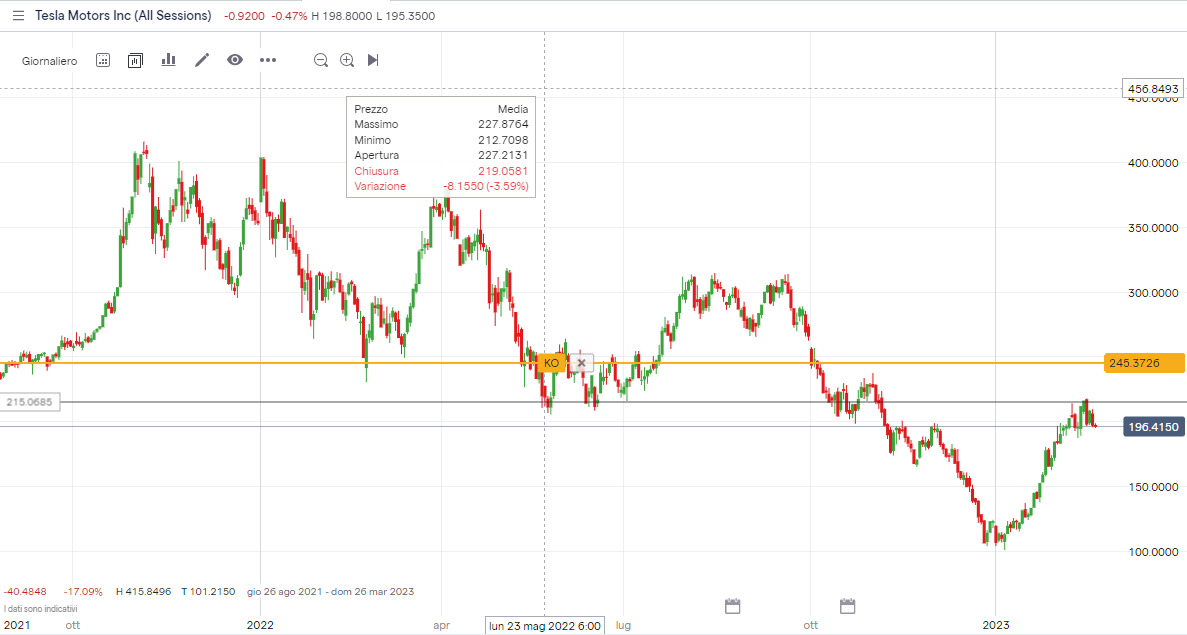
Task: Click the Media header in the tooltip
Action: (x=513, y=109)
